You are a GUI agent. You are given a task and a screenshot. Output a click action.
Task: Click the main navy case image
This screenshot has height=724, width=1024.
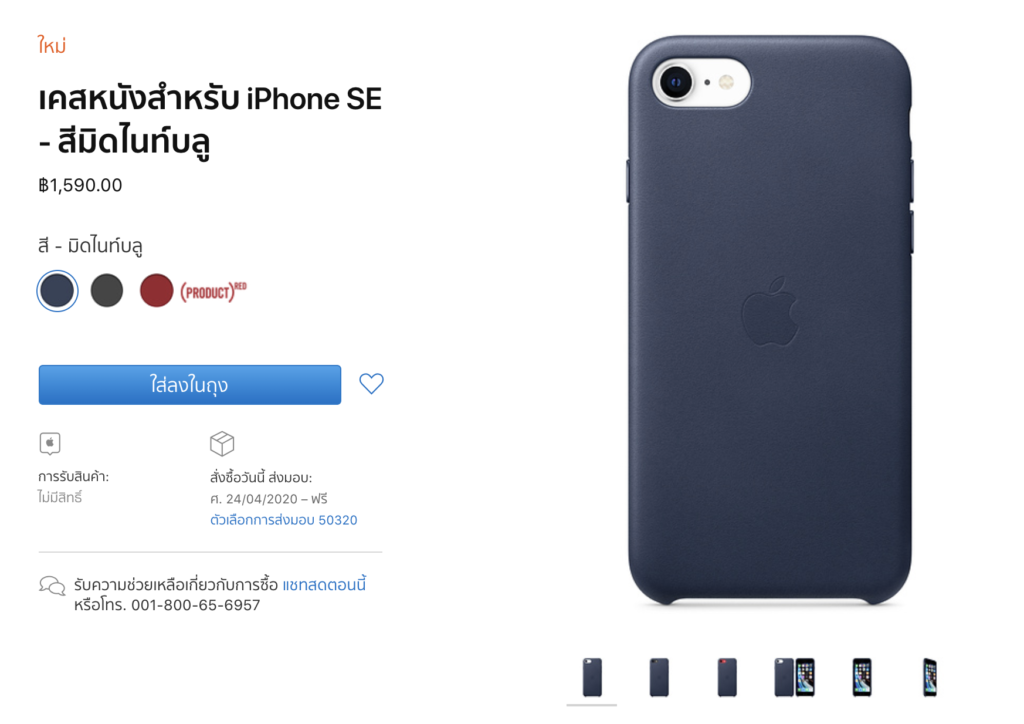pos(770,320)
